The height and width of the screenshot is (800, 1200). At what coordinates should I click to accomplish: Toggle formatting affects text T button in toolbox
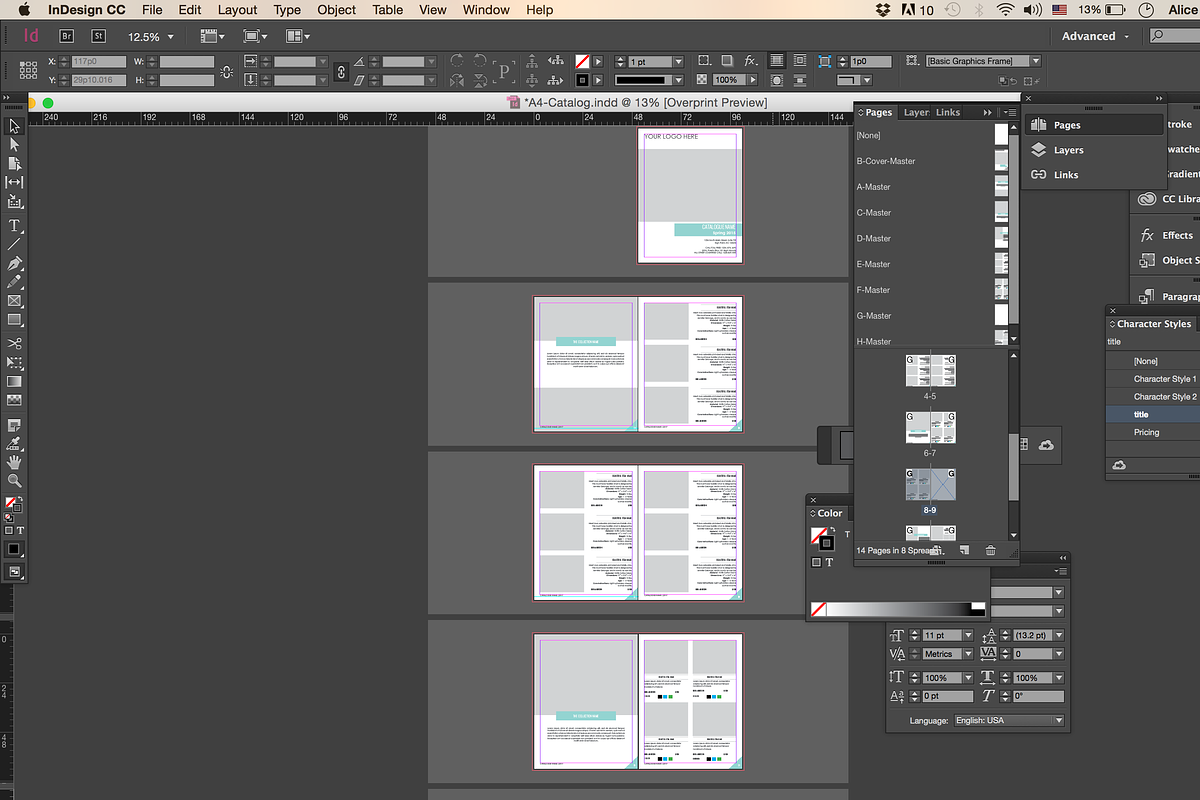[20, 530]
